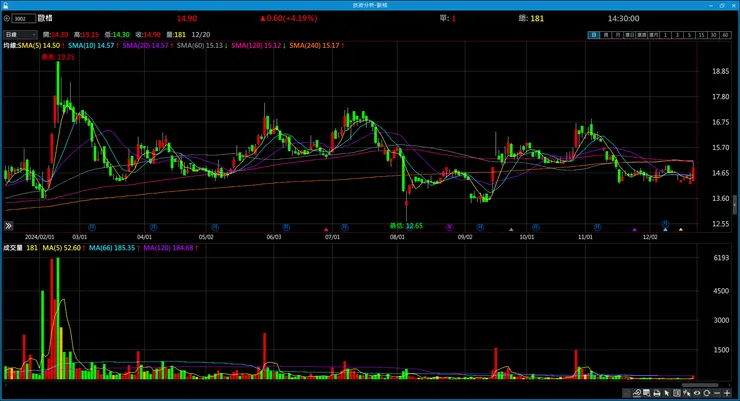740x401 pixels.
Task: Click the horizontal scrollbar under volume chart
Action: [x=700, y=385]
